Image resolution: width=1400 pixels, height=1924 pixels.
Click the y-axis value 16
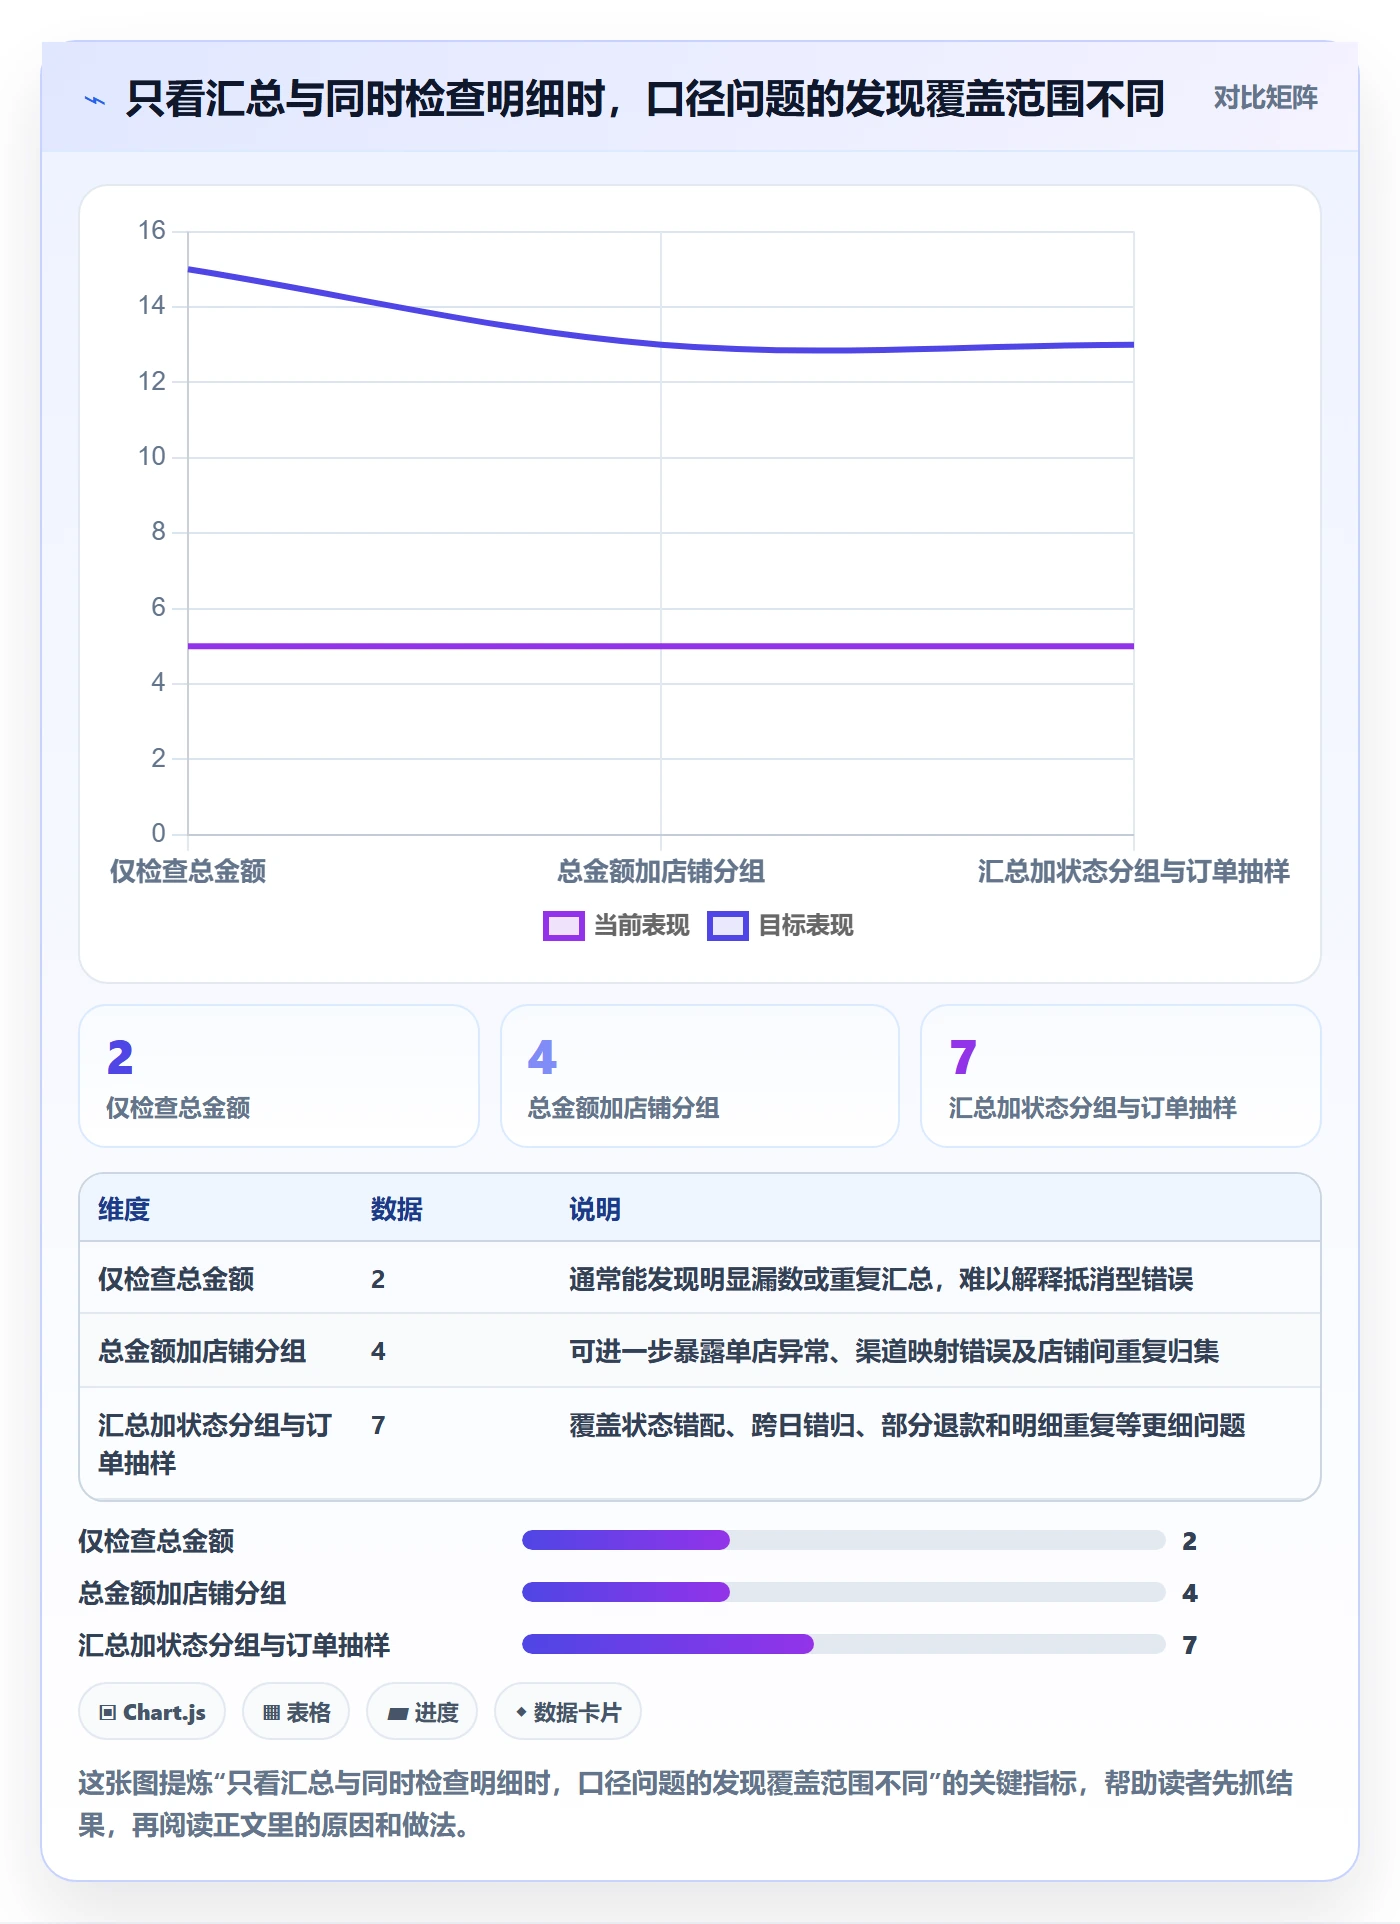[x=152, y=231]
